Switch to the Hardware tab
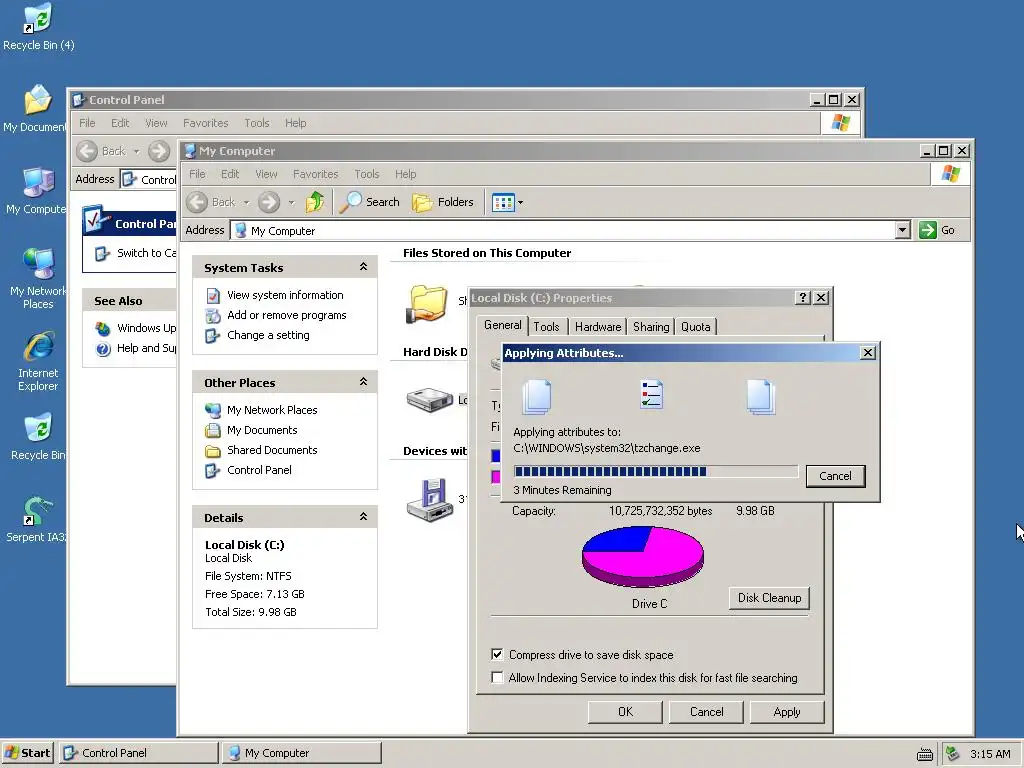This screenshot has height=768, width=1024. (598, 327)
